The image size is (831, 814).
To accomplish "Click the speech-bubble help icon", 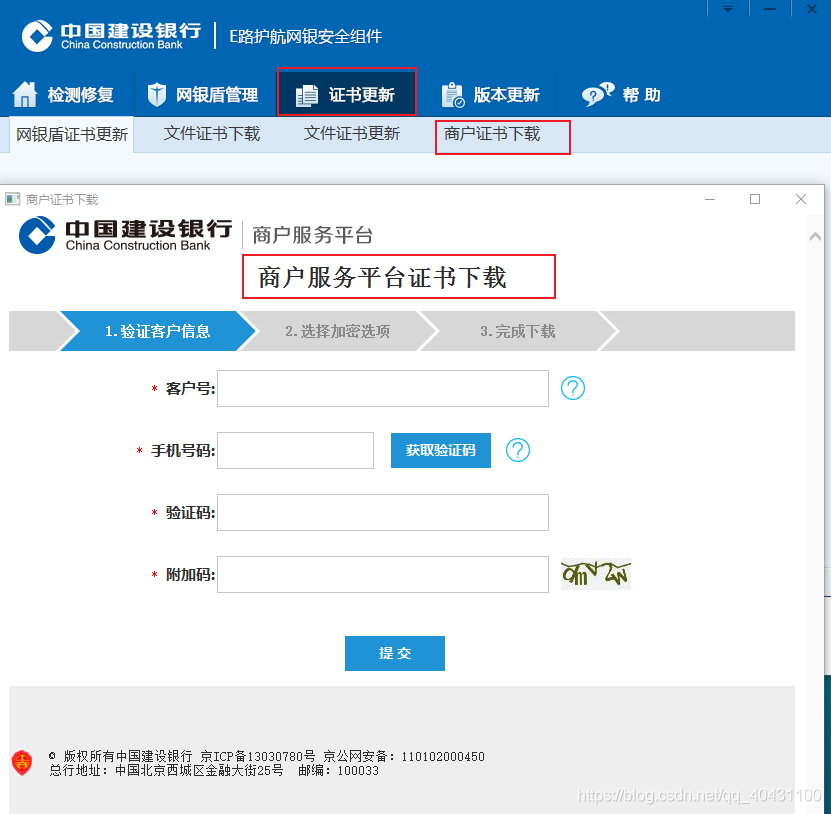I will point(598,94).
